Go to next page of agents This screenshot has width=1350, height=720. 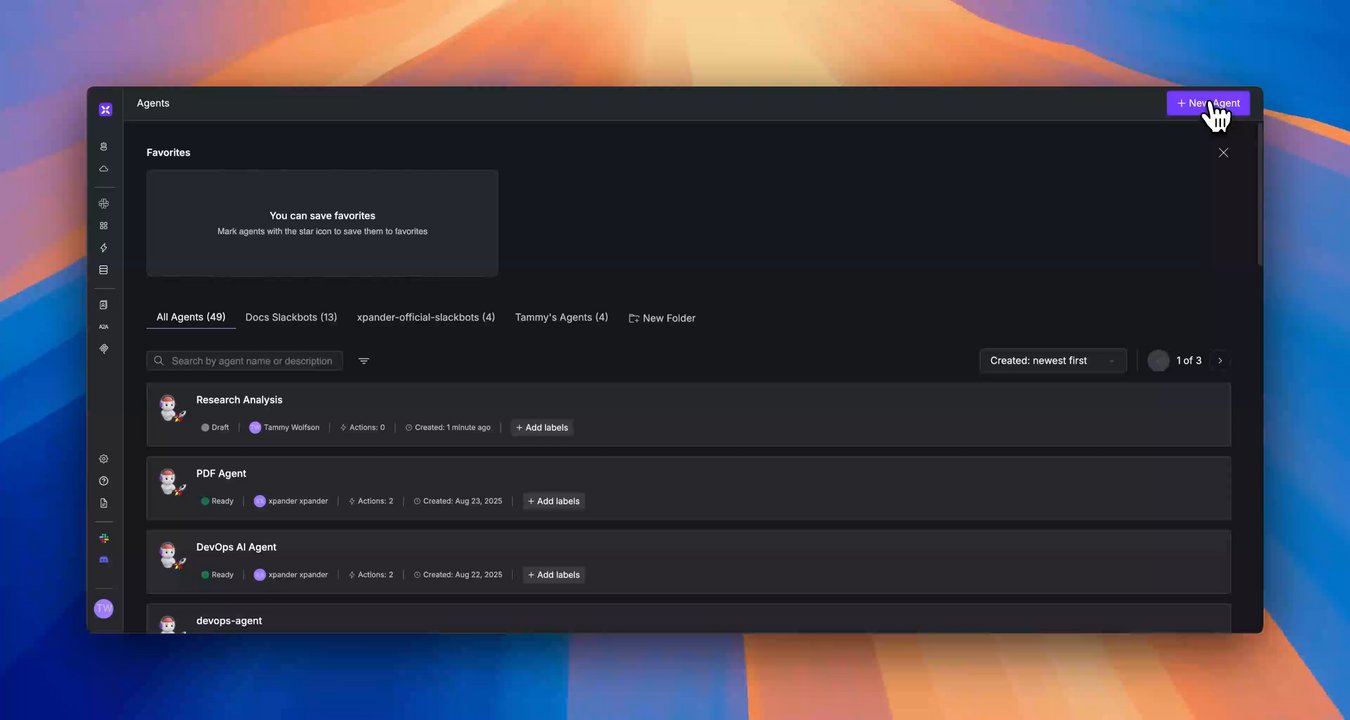click(x=1220, y=361)
